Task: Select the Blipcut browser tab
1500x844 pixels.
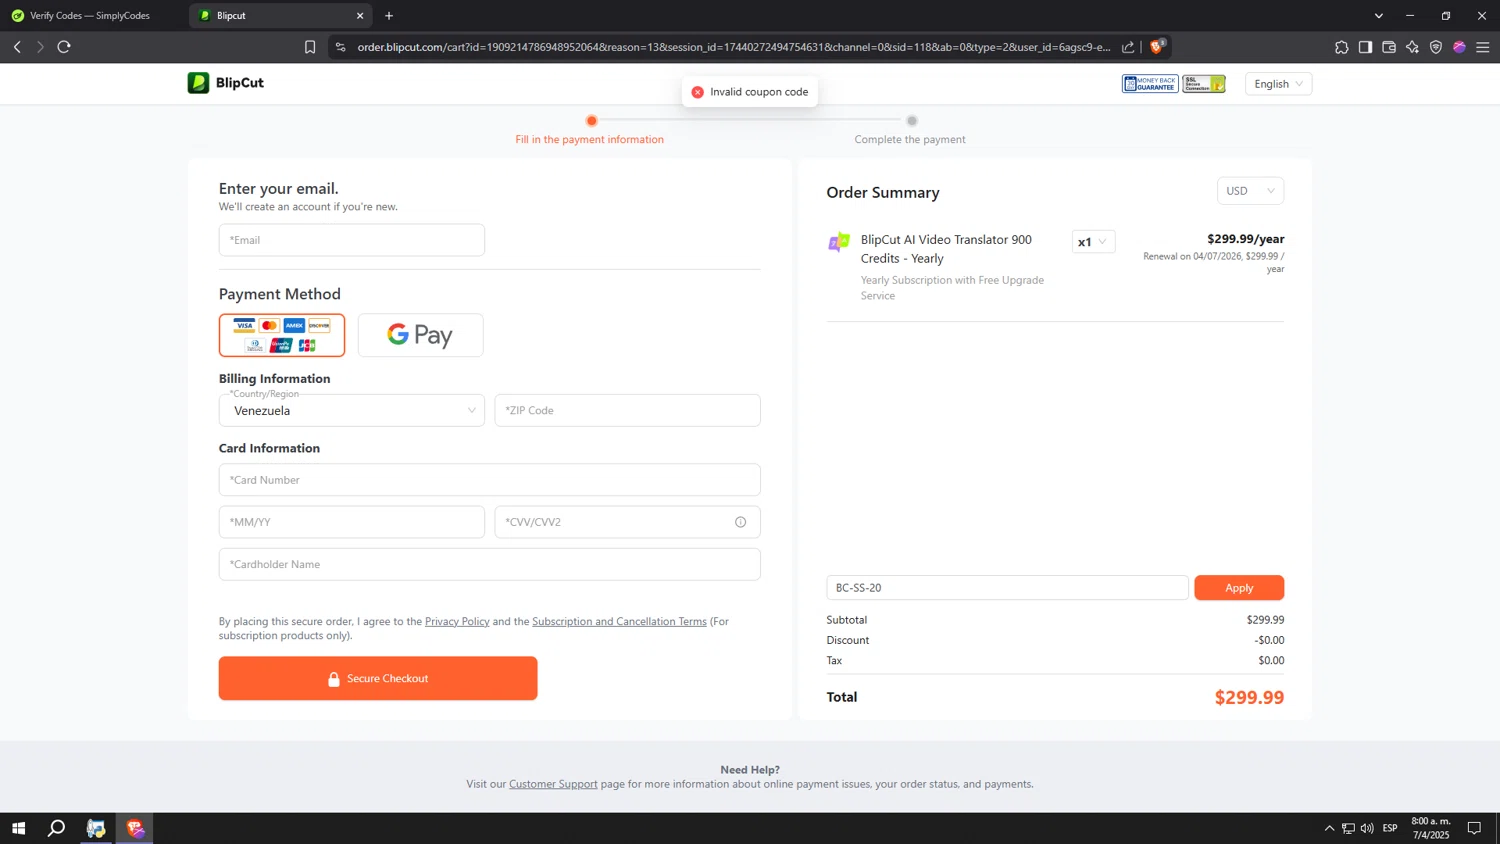Action: point(280,15)
